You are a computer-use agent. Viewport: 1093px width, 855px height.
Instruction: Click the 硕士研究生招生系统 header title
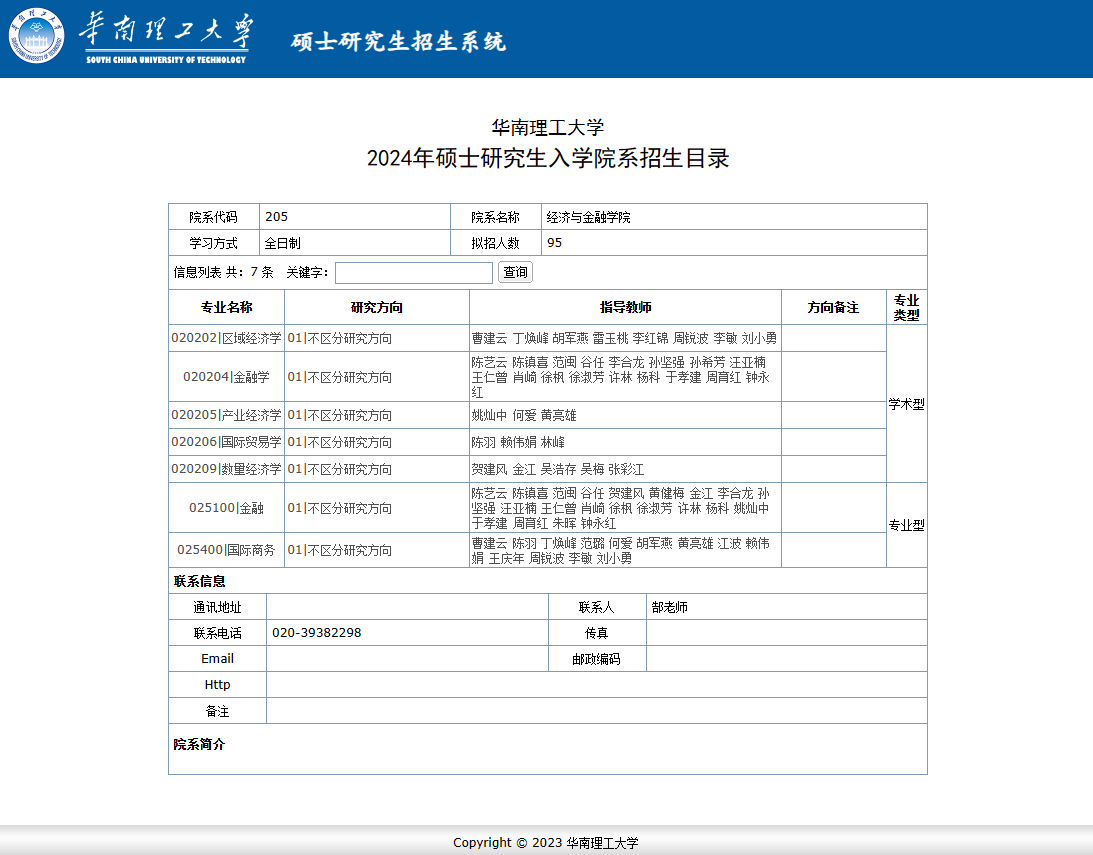pyautogui.click(x=398, y=42)
